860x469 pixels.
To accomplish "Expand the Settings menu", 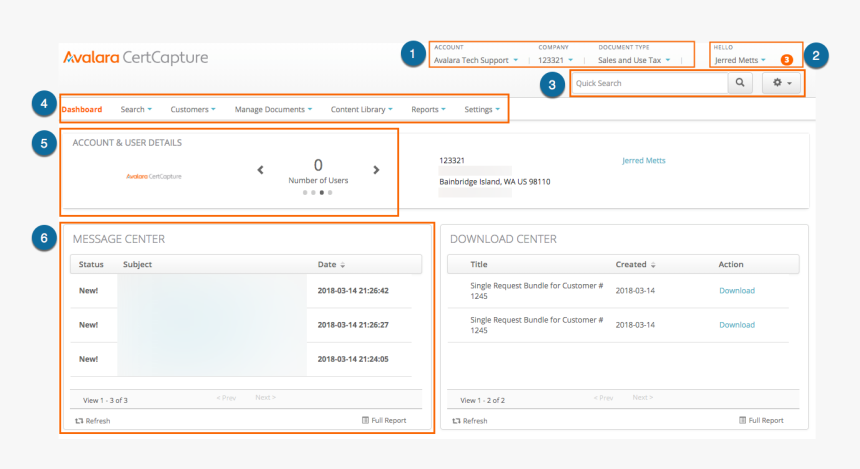I will tap(482, 109).
